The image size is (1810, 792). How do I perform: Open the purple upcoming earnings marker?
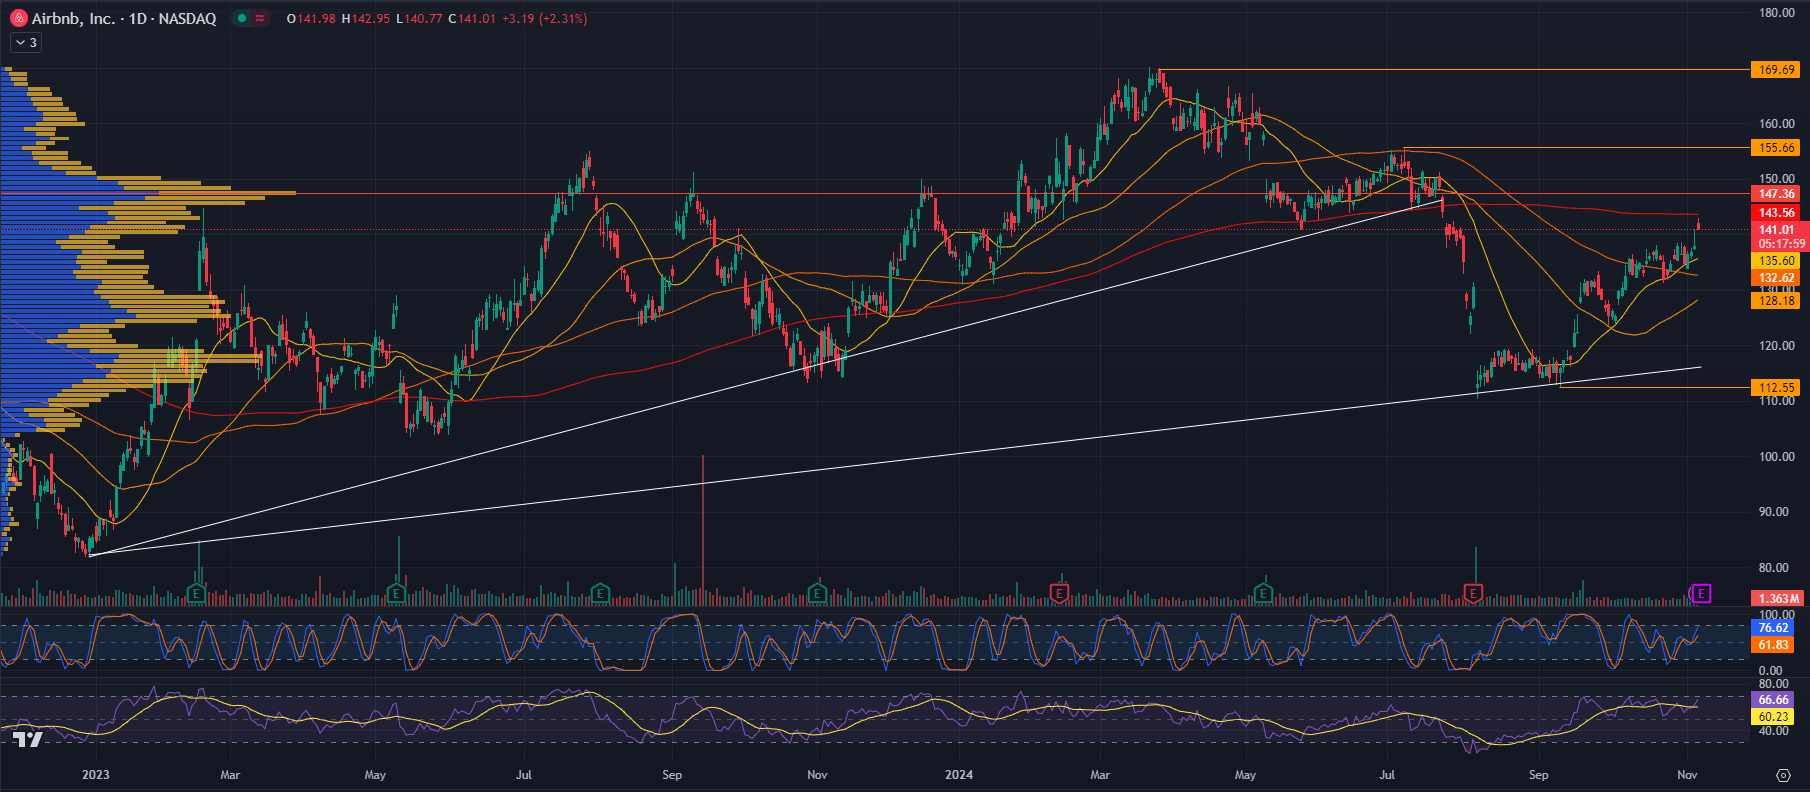click(1701, 594)
